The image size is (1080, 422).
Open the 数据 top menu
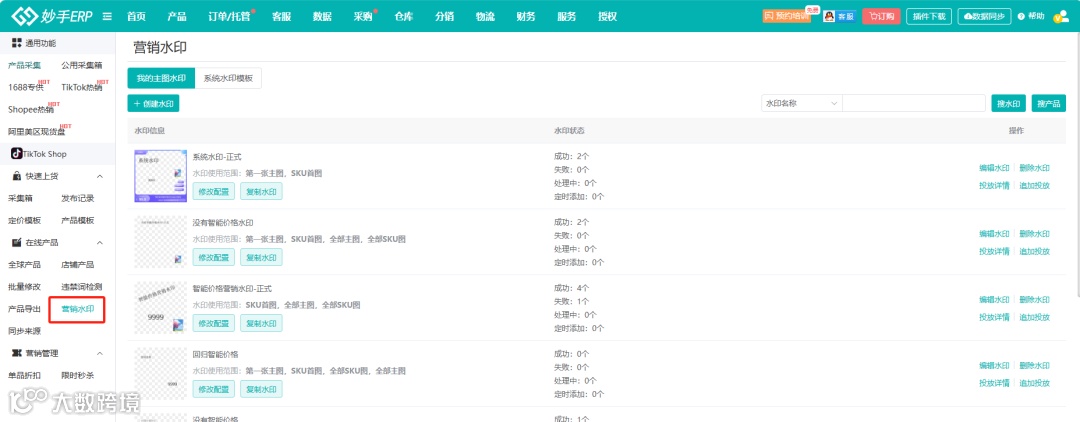tap(322, 17)
